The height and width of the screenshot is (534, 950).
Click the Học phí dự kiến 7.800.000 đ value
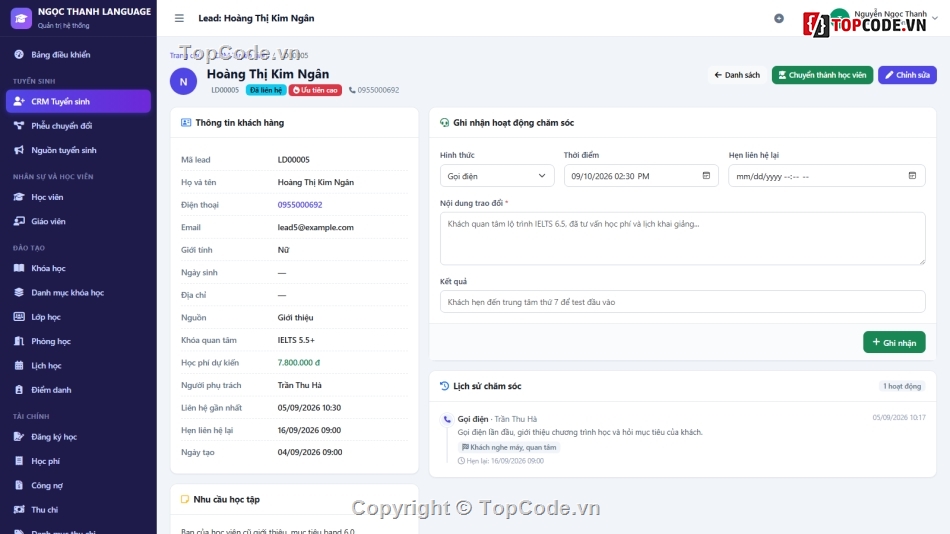click(x=299, y=362)
